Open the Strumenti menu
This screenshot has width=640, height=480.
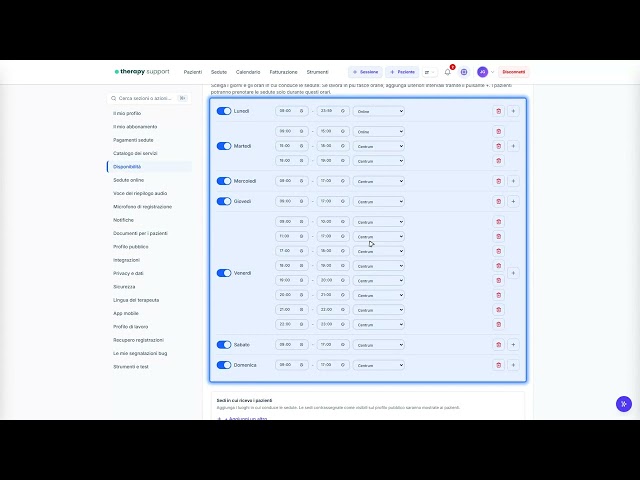pos(317,72)
